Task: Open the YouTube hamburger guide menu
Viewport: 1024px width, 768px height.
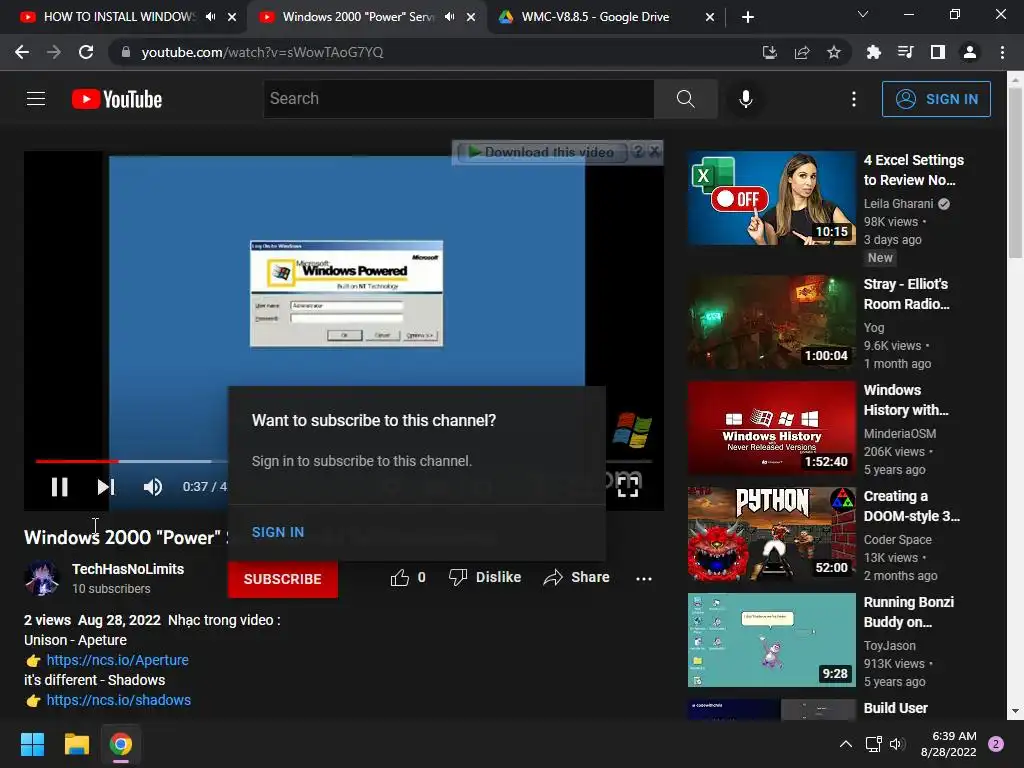Action: coord(36,99)
